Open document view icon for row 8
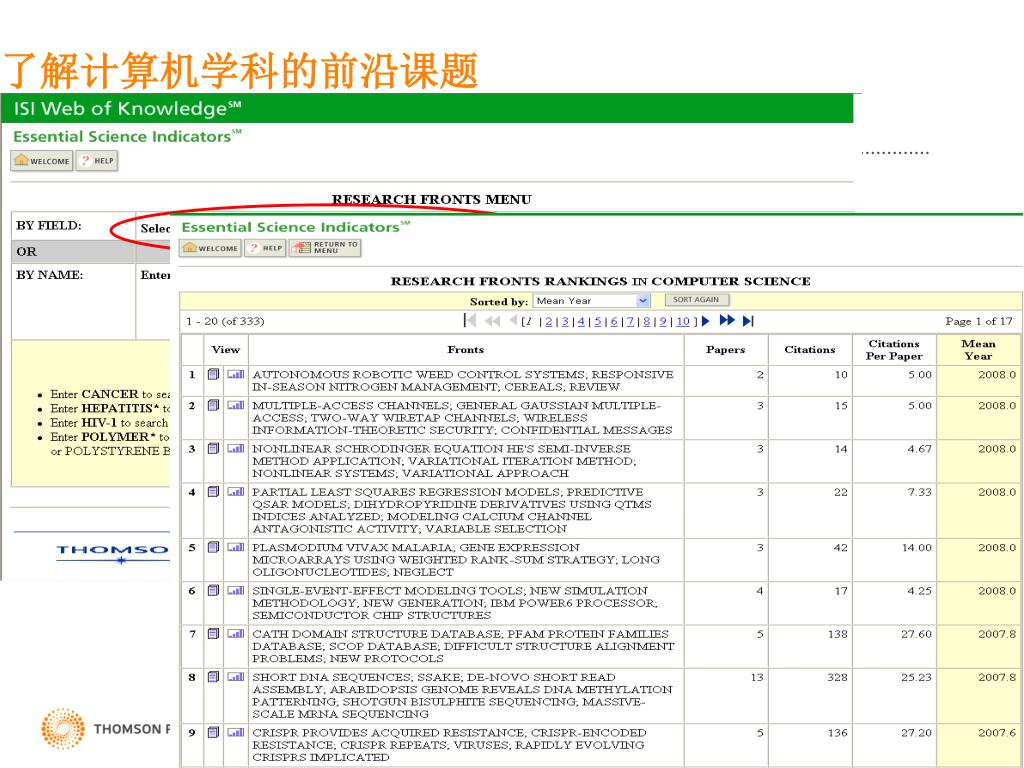The width and height of the screenshot is (1024, 768). [x=214, y=677]
